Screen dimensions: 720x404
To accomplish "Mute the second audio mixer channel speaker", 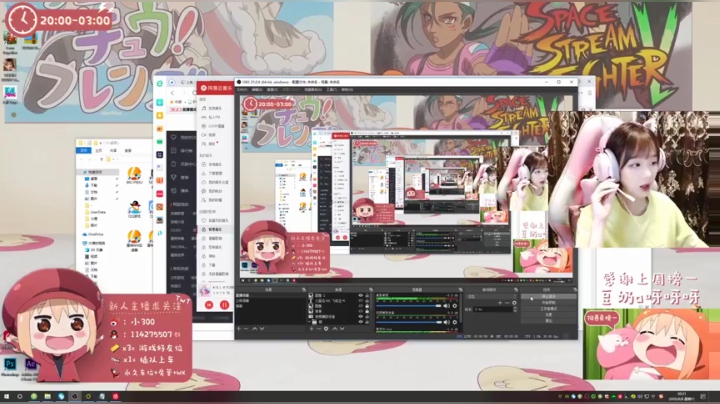I will [x=446, y=322].
